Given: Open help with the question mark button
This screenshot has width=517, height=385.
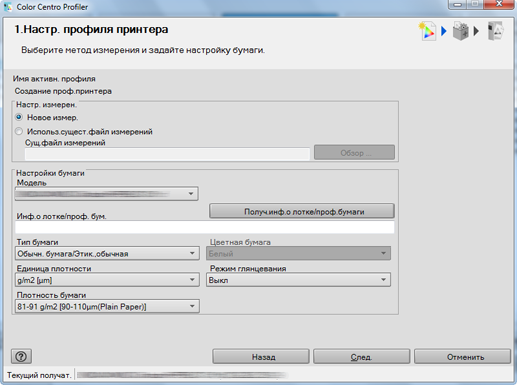Looking at the screenshot, I should 21,356.
